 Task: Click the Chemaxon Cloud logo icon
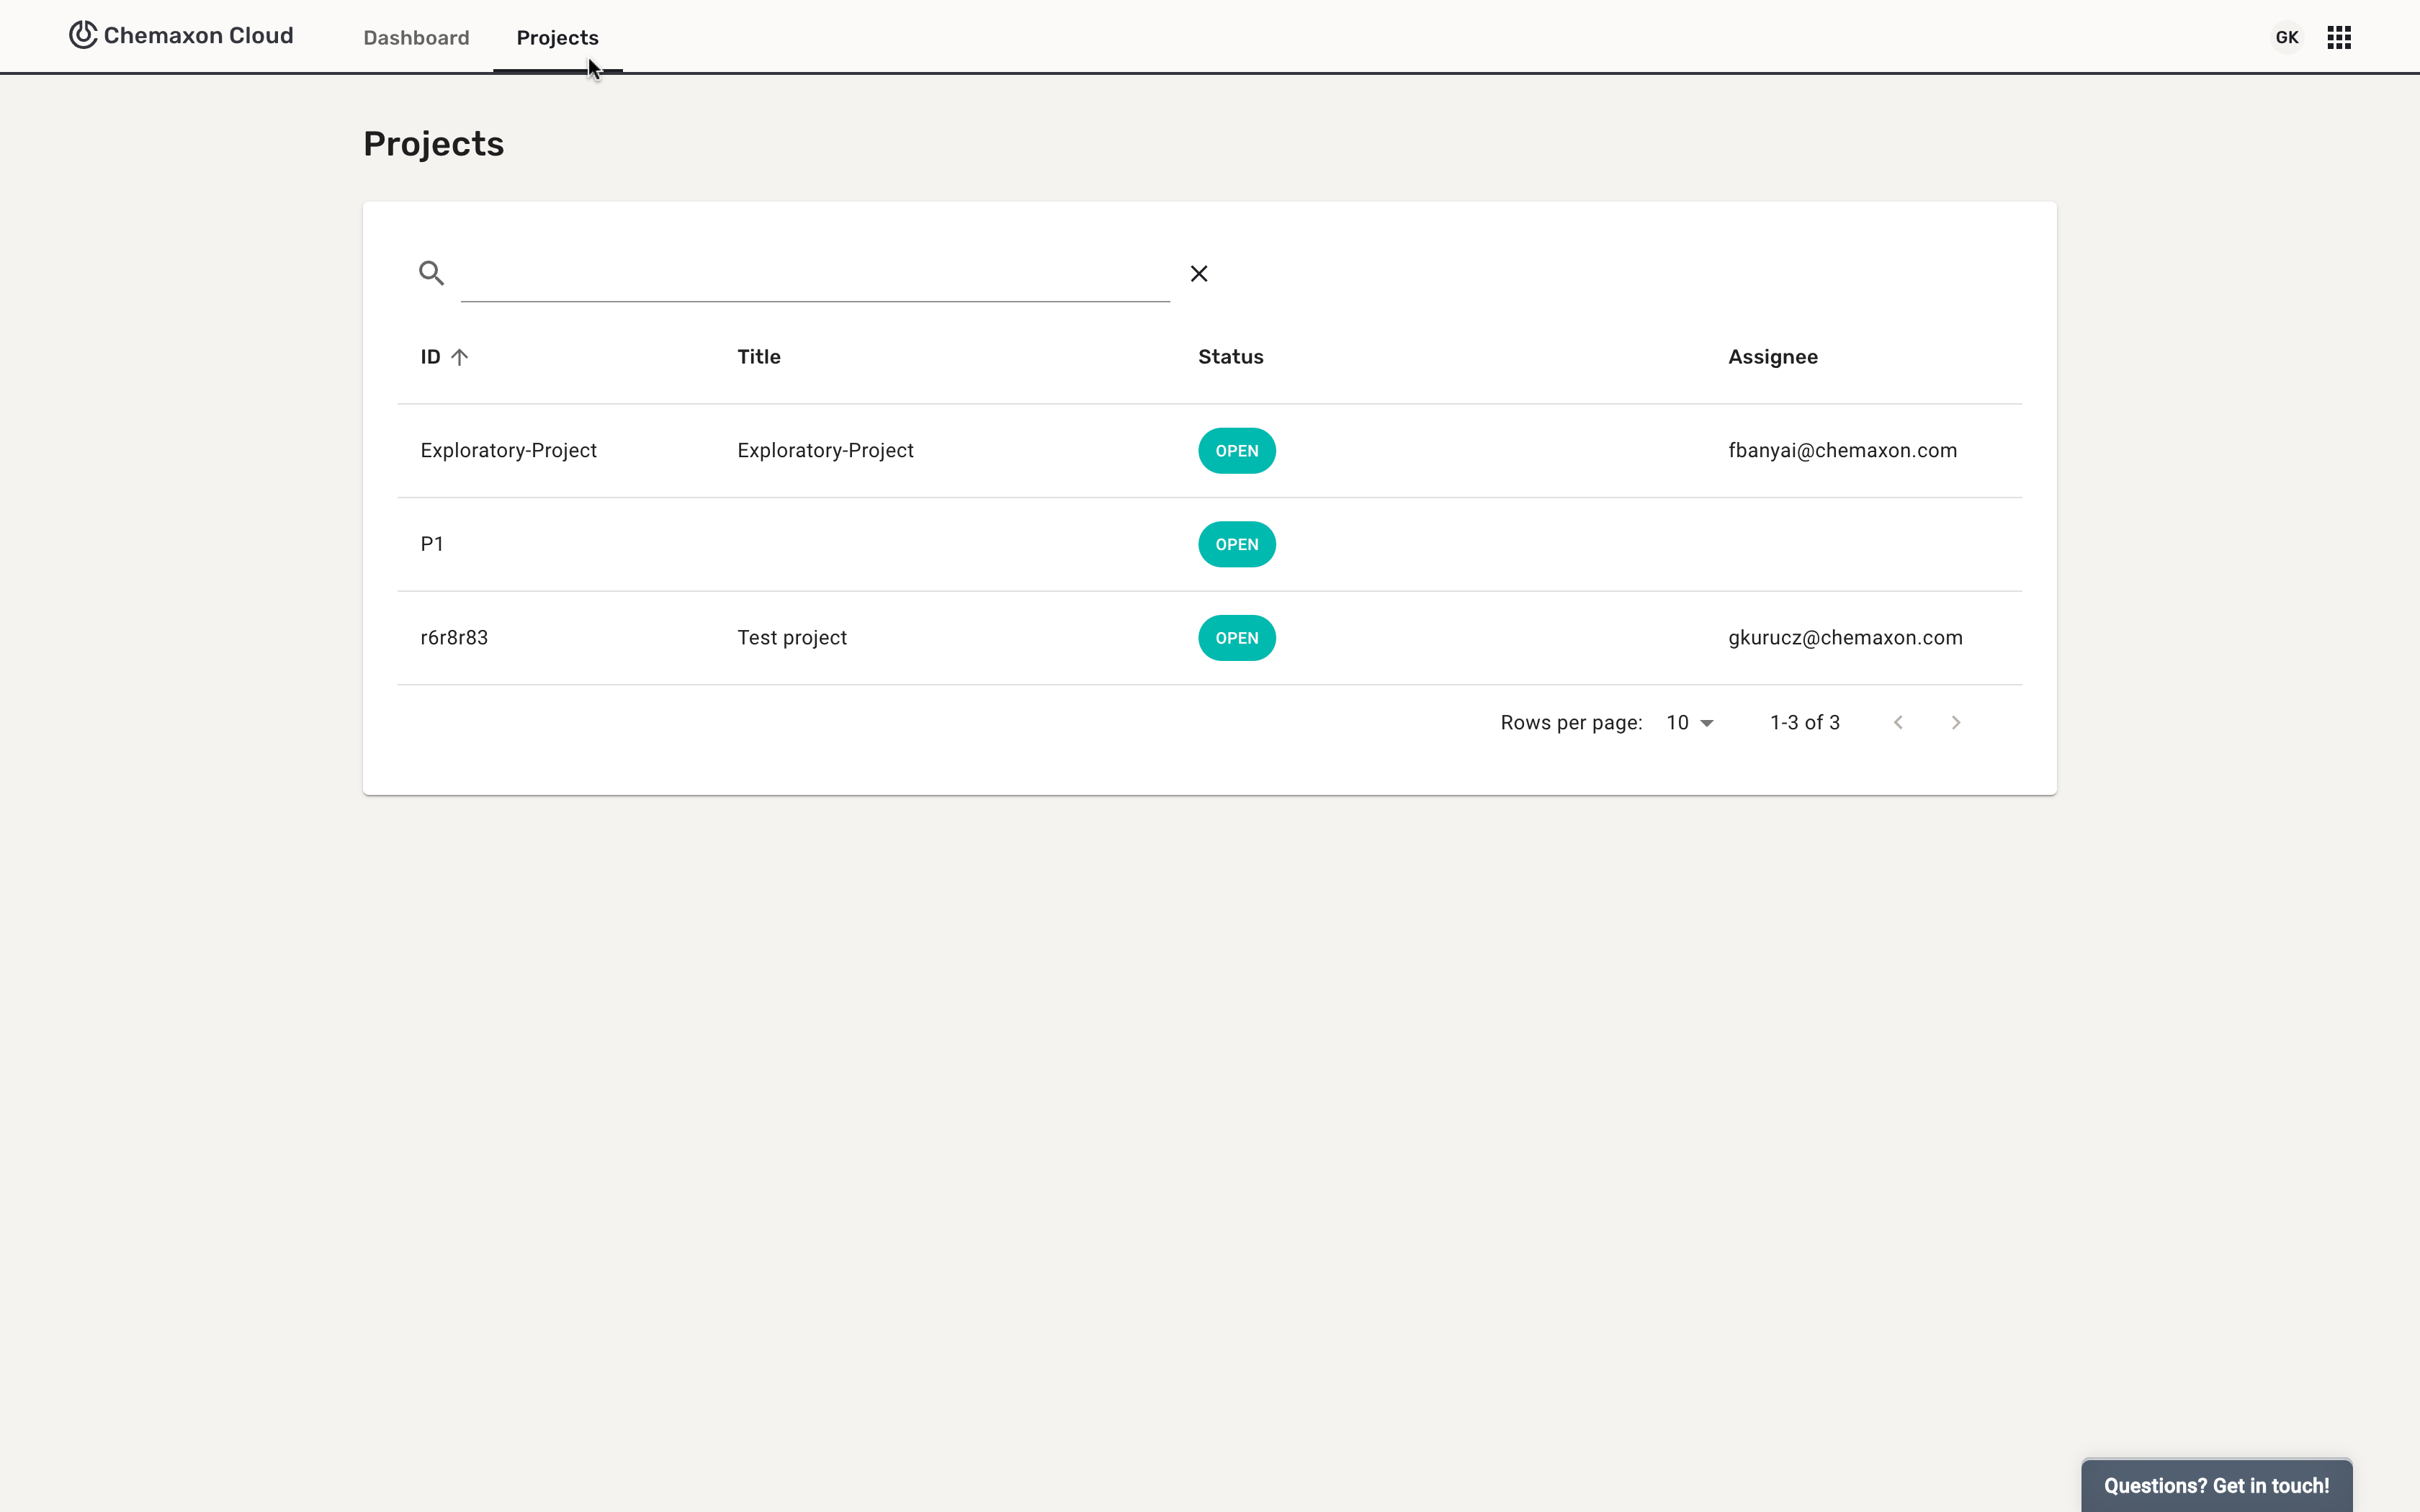(83, 35)
